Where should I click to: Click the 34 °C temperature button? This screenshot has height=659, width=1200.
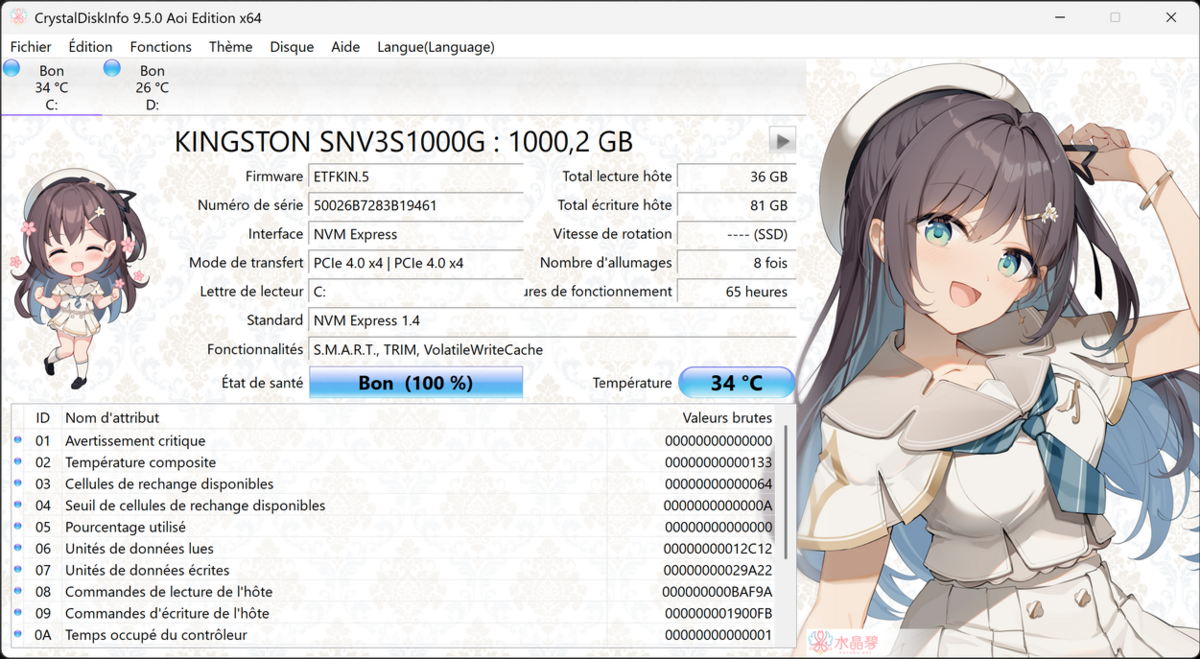[x=737, y=382]
